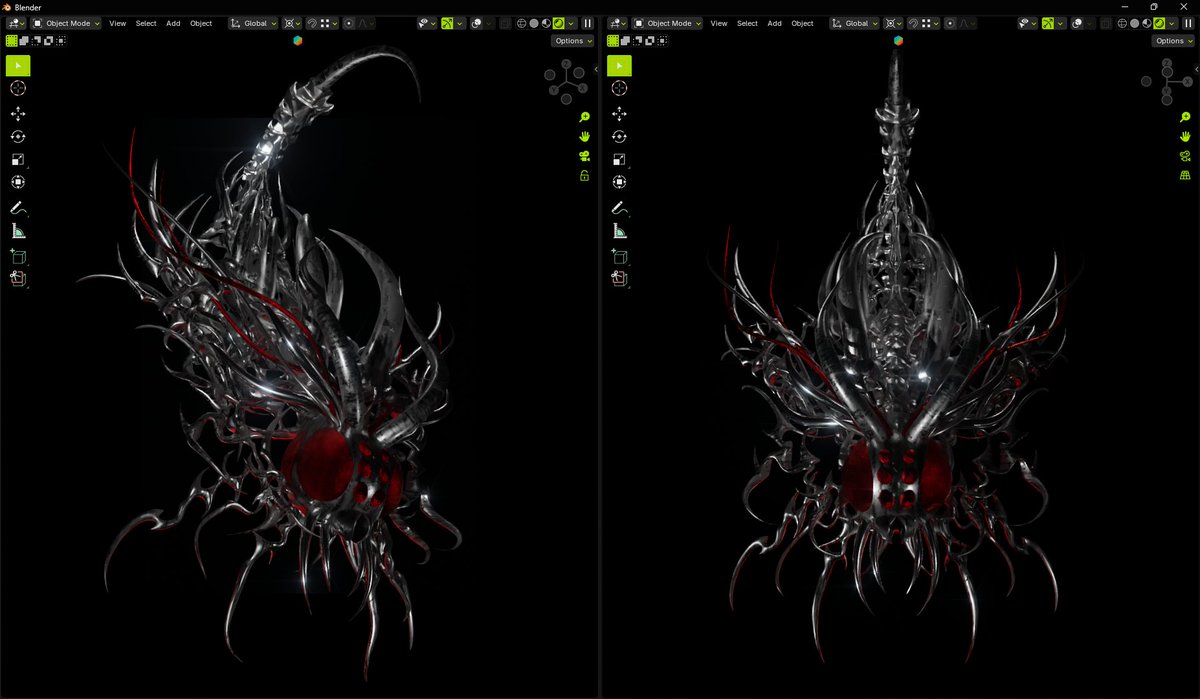
Task: Toggle snapping magnet in left viewport header
Action: click(311, 23)
